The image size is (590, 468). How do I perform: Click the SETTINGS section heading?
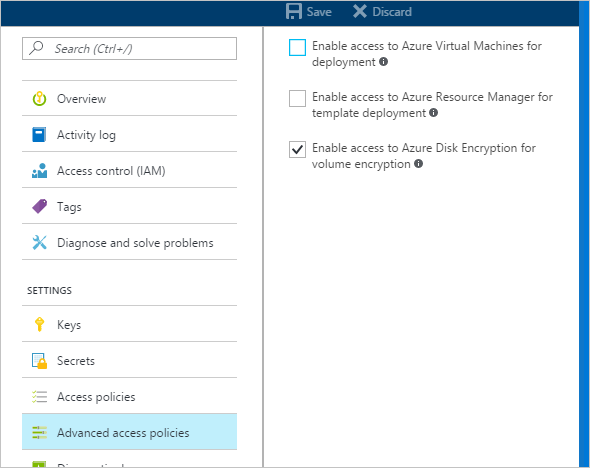(x=49, y=290)
